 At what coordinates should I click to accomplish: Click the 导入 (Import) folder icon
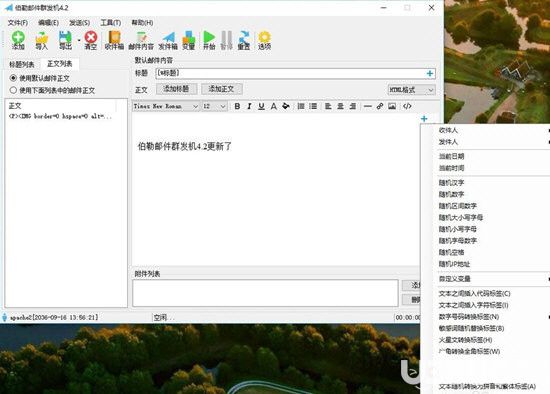41,40
